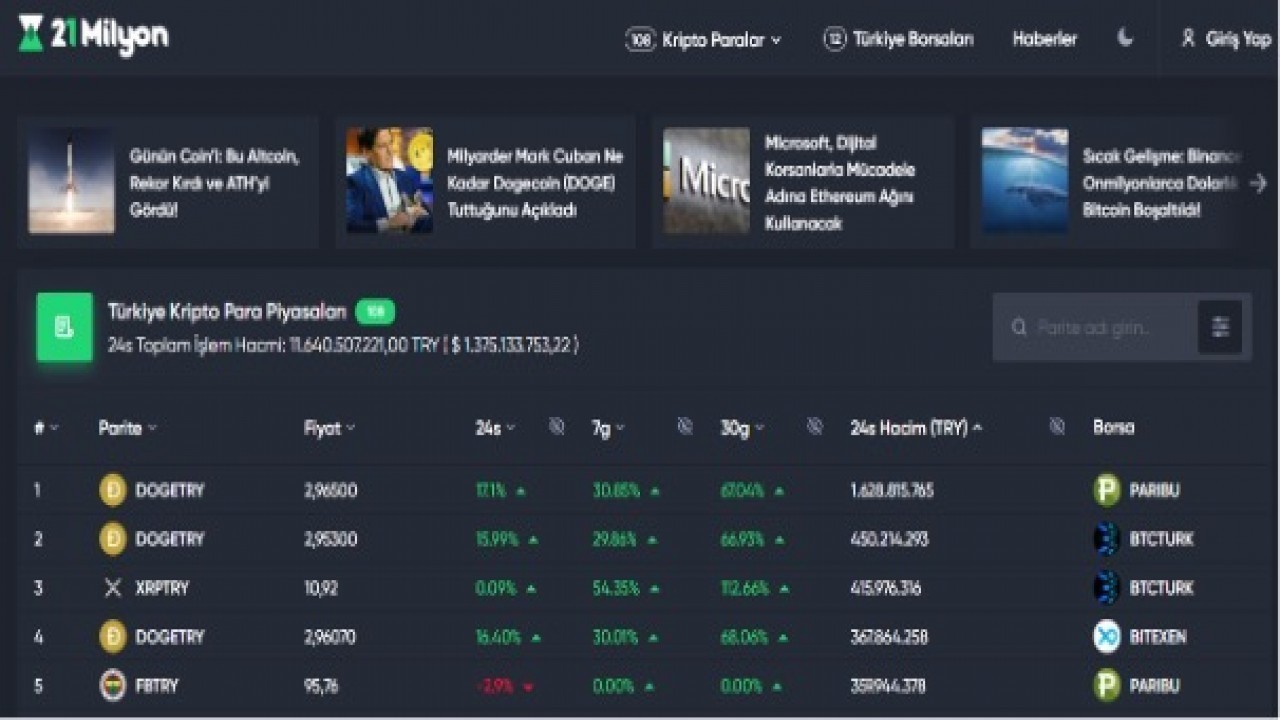Image resolution: width=1280 pixels, height=720 pixels.
Task: Open the Borsa column header
Action: point(1113,427)
